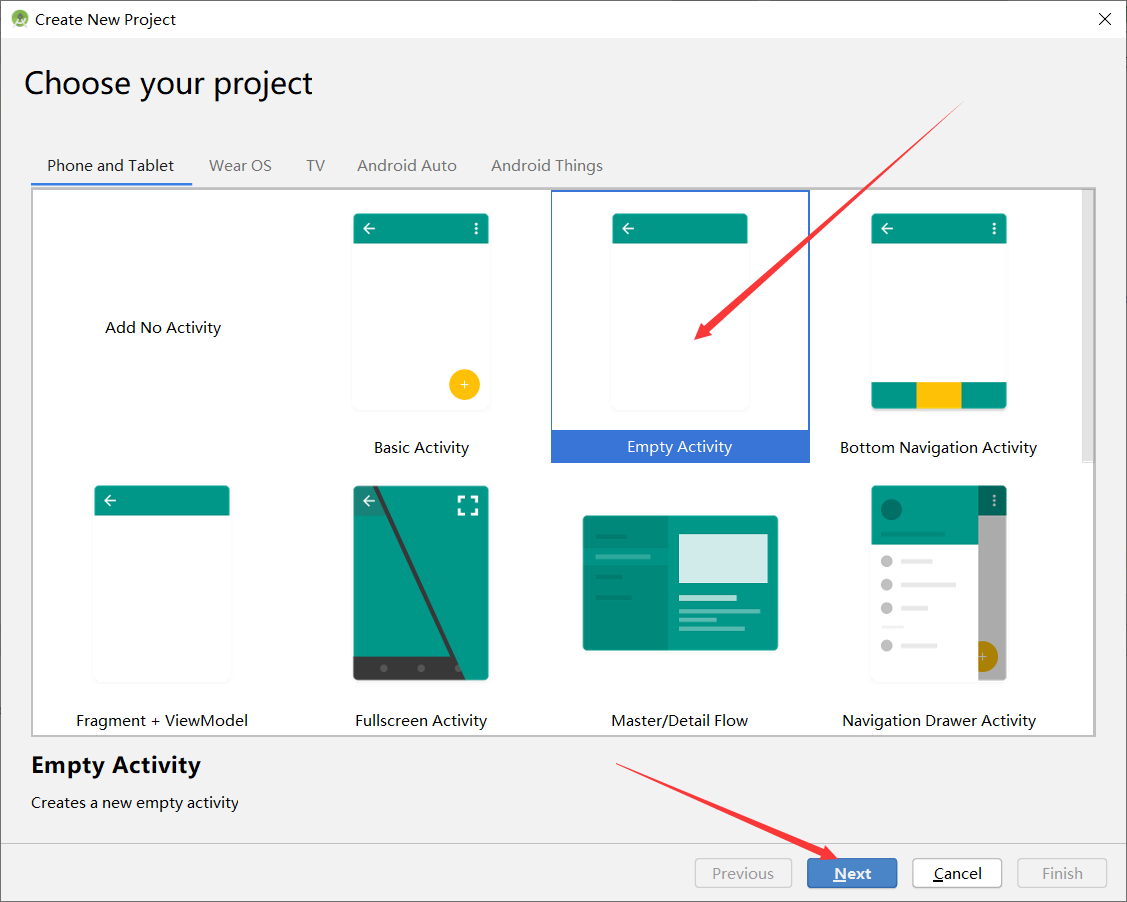
Task: Choose the Empty Activity template preview
Action: pos(679,311)
